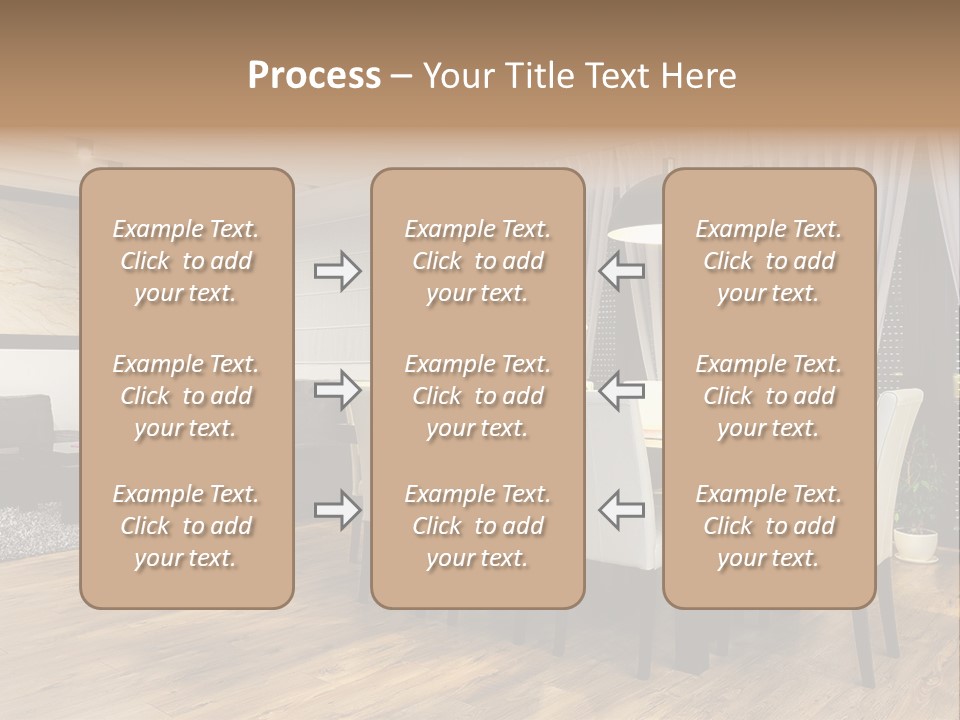Click top Example Text in right box
Screen dimensions: 960x720
coord(768,261)
